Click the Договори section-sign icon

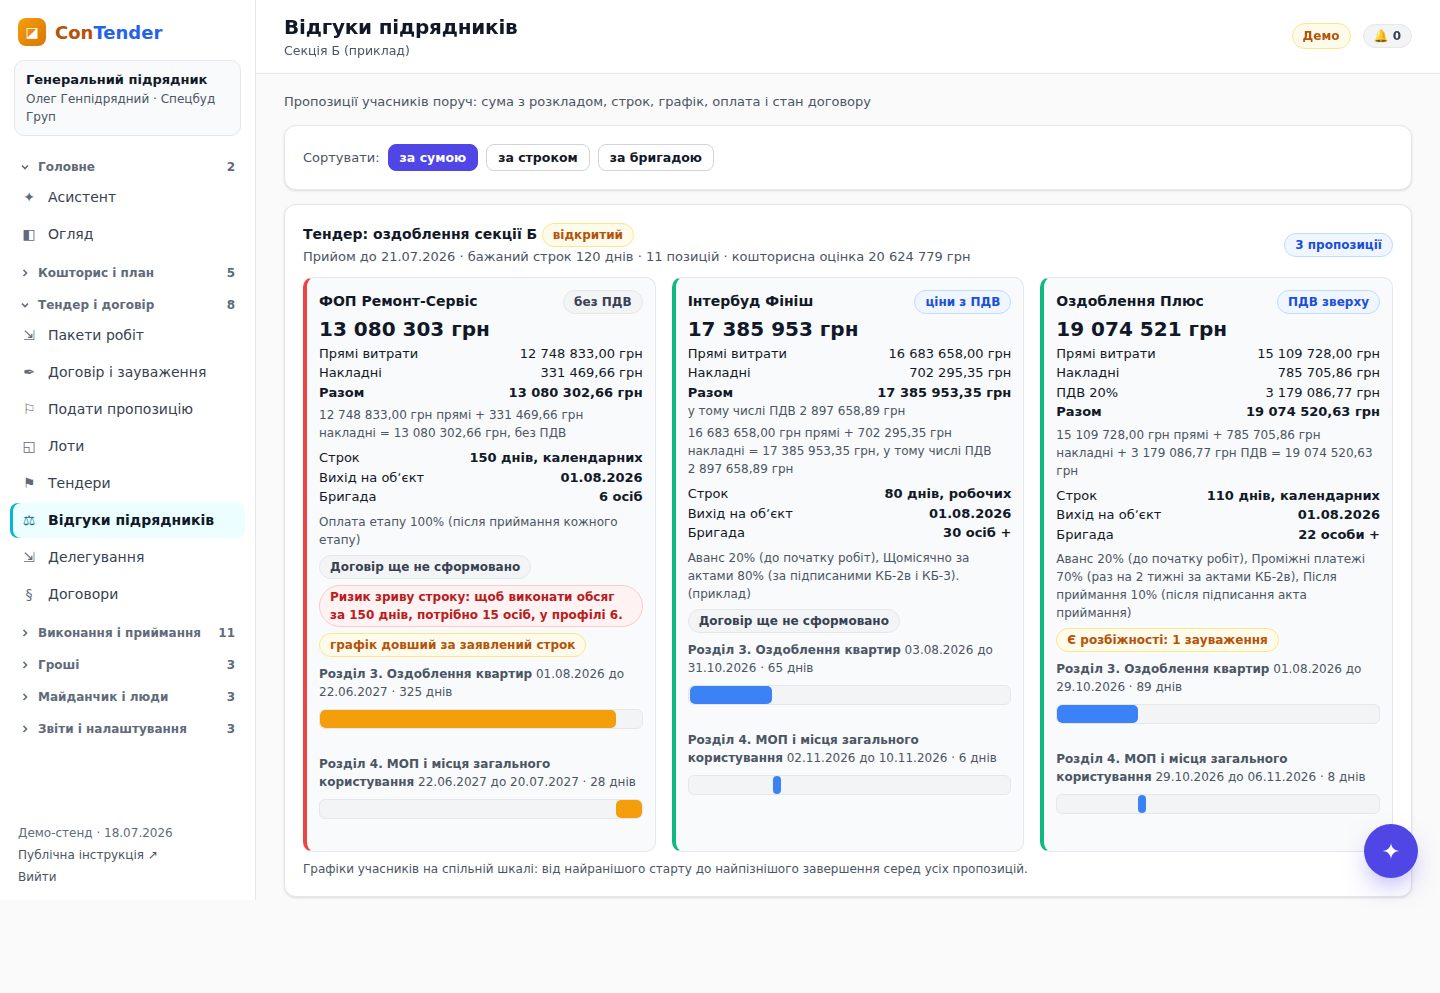click(29, 594)
